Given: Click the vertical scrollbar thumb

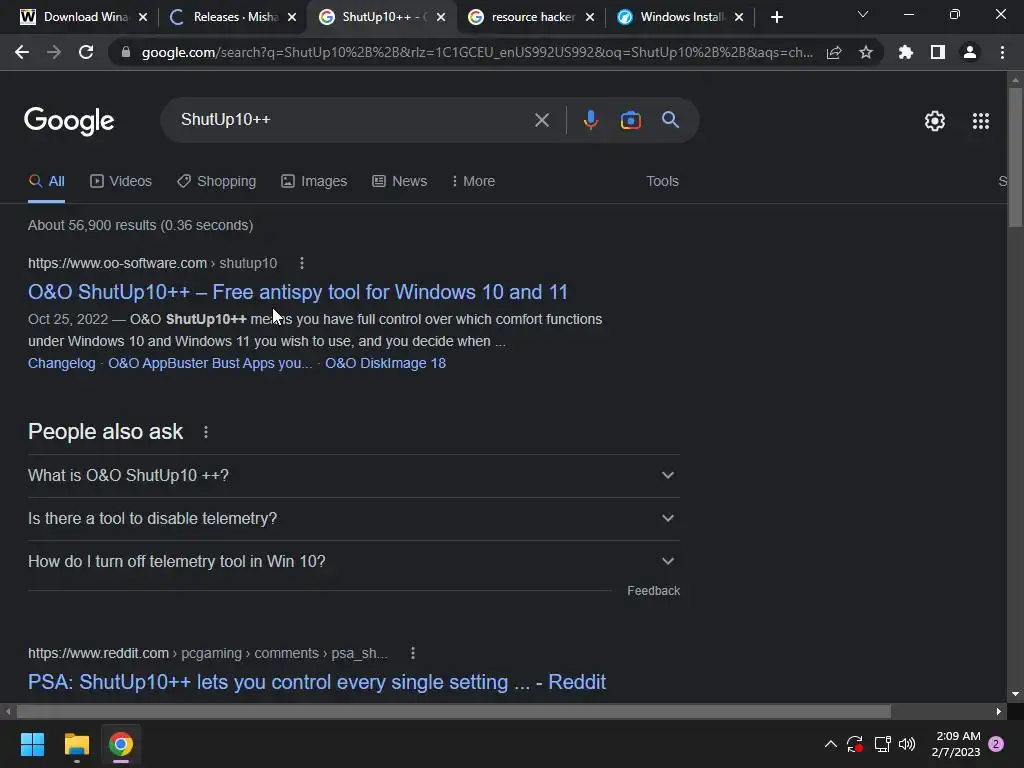Looking at the screenshot, I should (1015, 157).
